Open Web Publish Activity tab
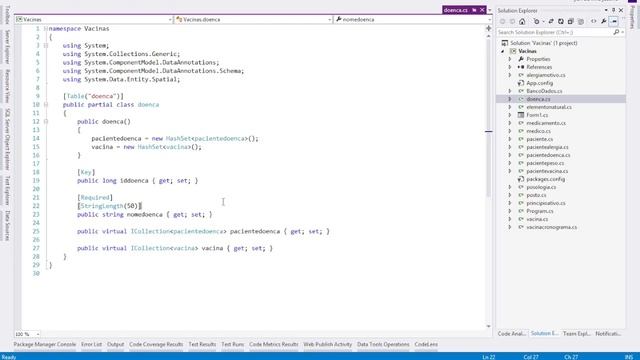Screen dimensions: 640x360 coord(327,344)
